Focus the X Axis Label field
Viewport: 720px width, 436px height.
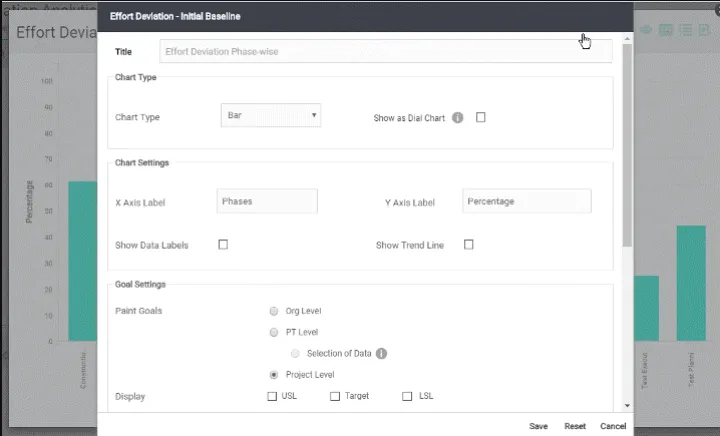[x=267, y=201]
